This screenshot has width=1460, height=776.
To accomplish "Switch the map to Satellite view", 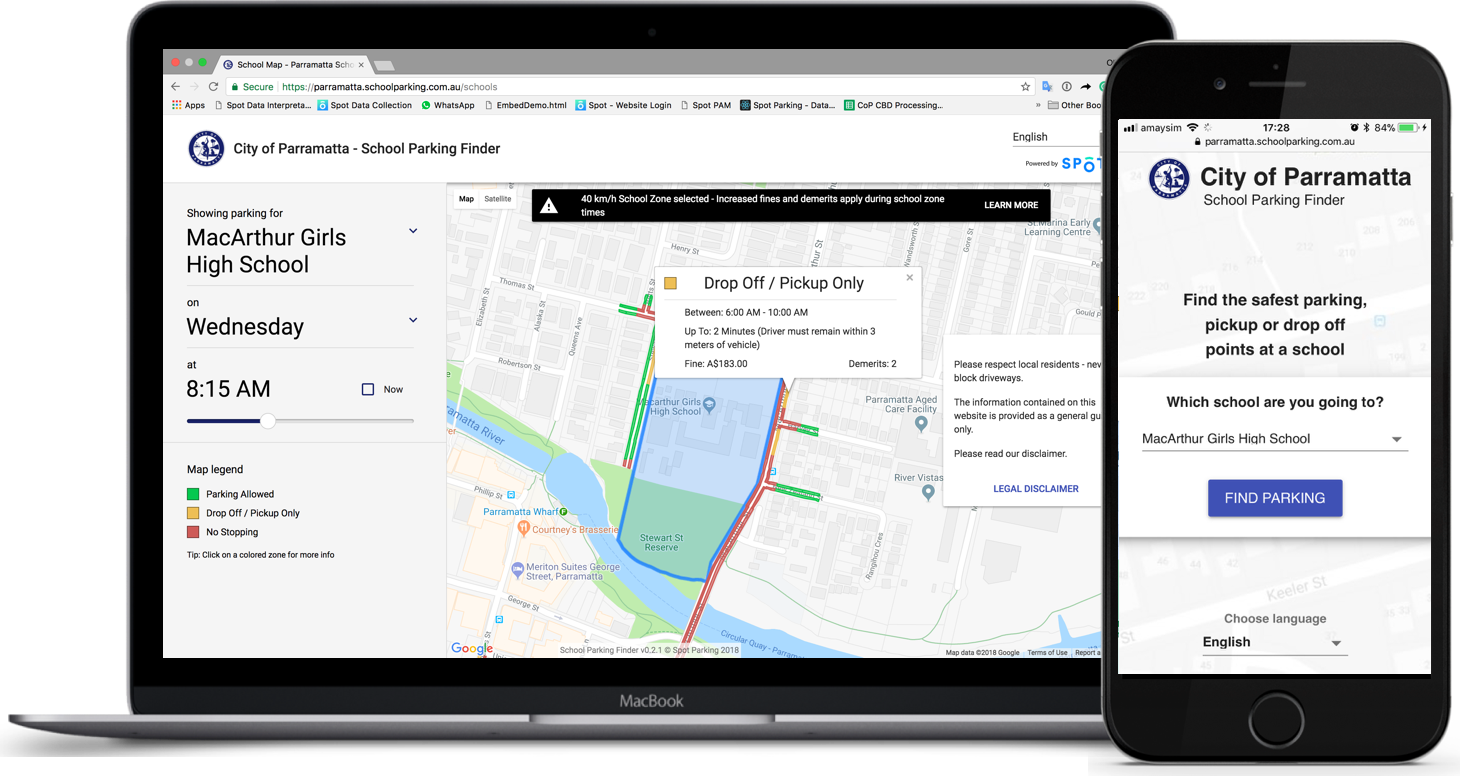I will coord(498,199).
